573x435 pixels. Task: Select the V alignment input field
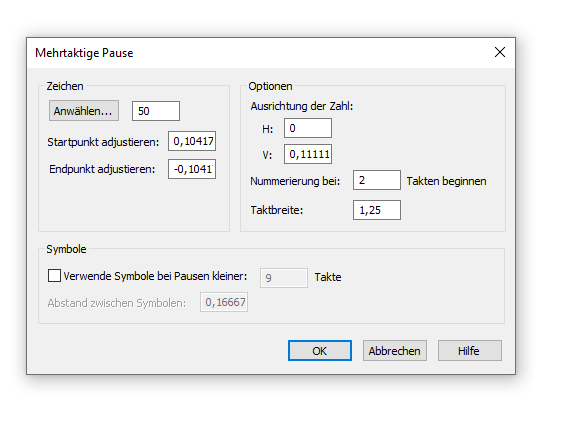click(308, 154)
